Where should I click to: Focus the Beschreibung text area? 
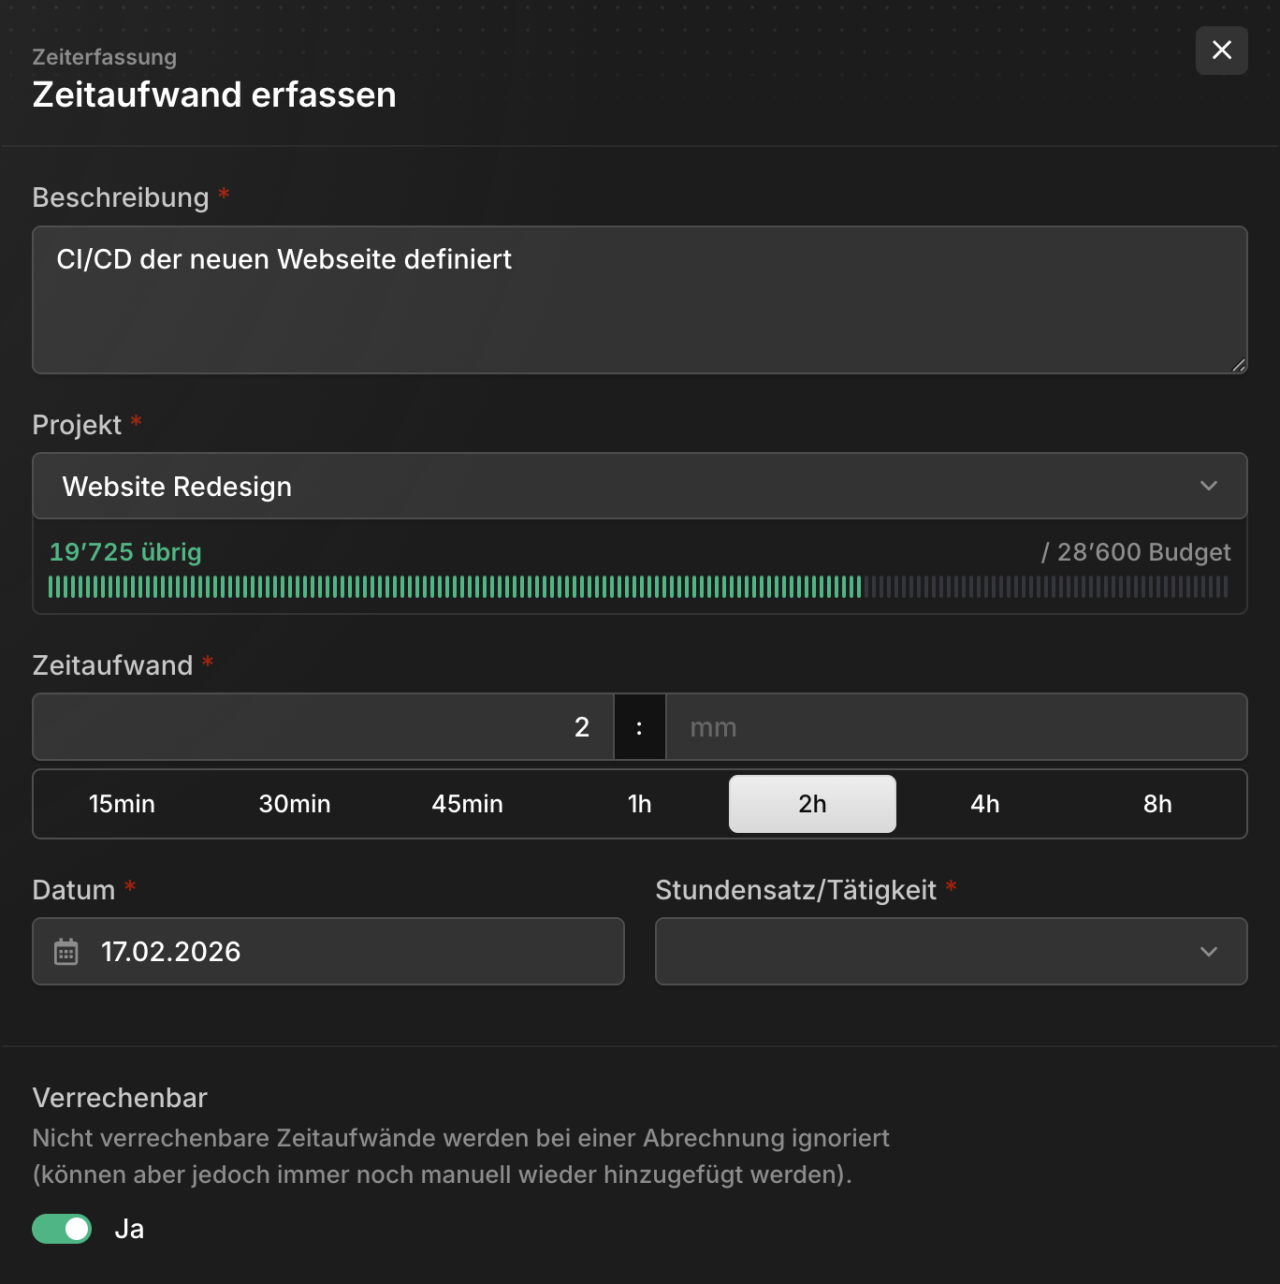coord(640,300)
